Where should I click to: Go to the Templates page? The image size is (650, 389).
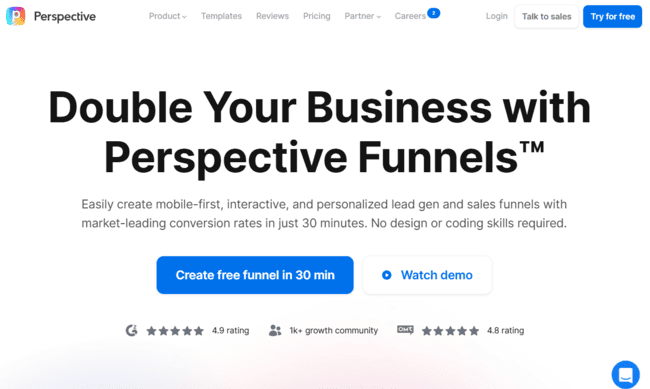click(221, 16)
